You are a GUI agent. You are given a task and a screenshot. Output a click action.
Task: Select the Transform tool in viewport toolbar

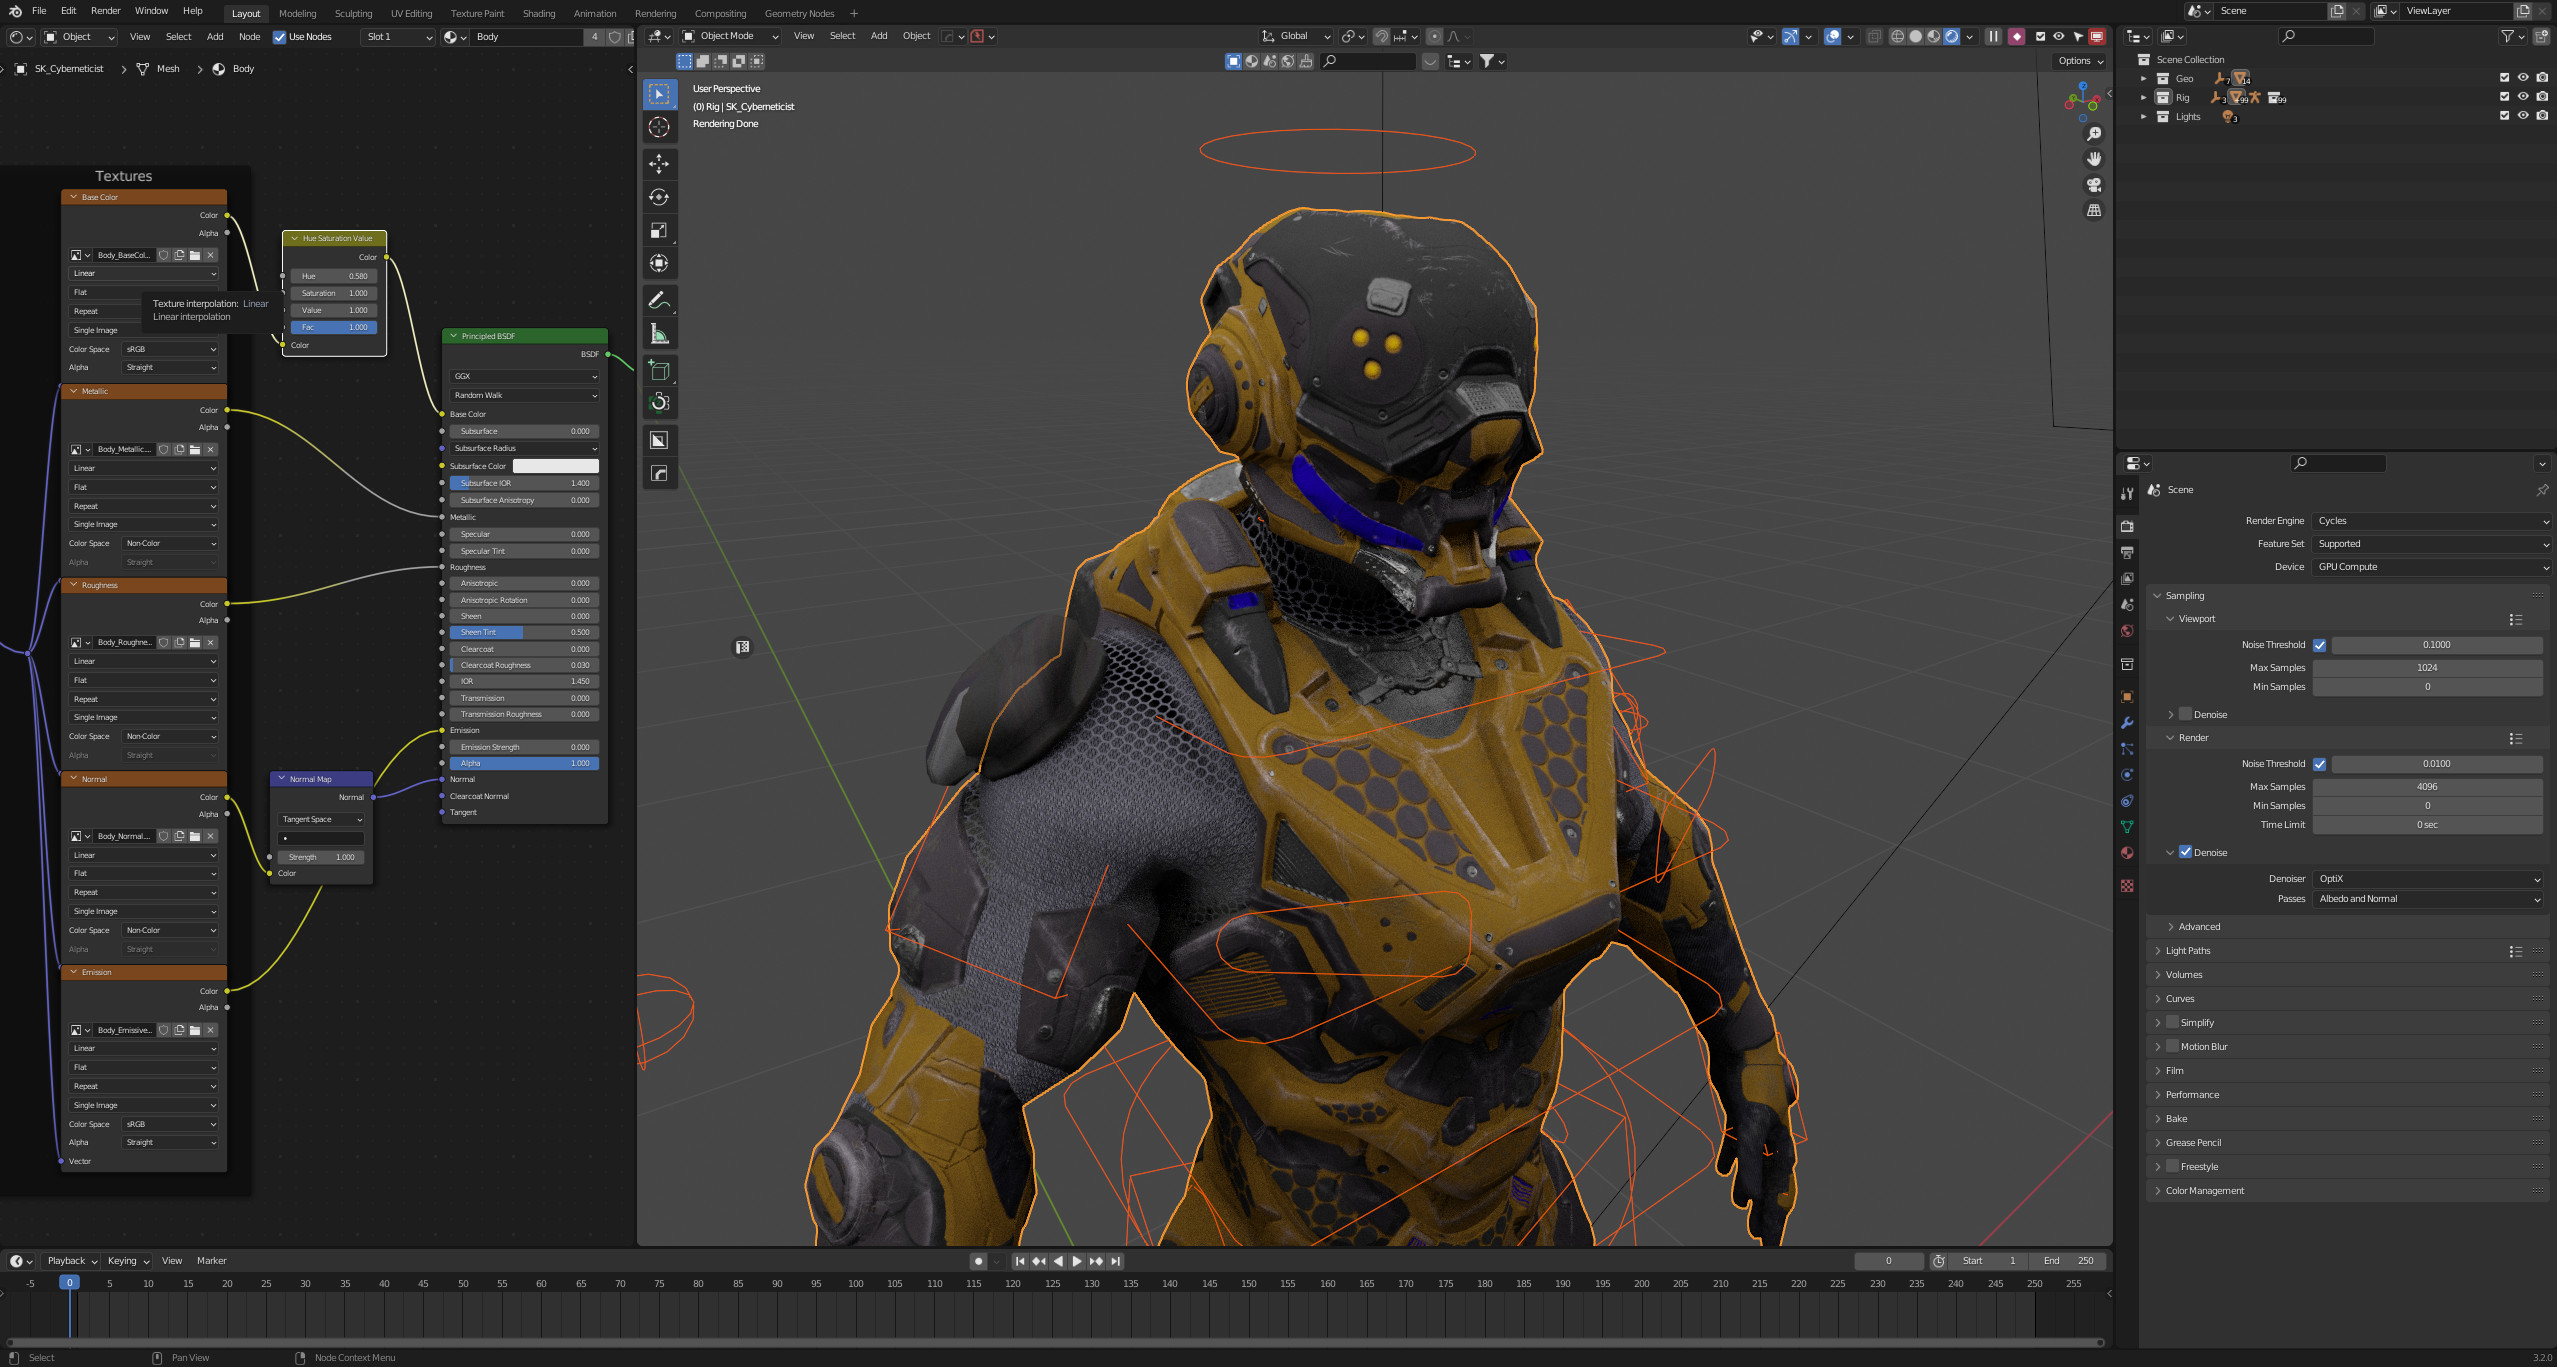pos(659,263)
